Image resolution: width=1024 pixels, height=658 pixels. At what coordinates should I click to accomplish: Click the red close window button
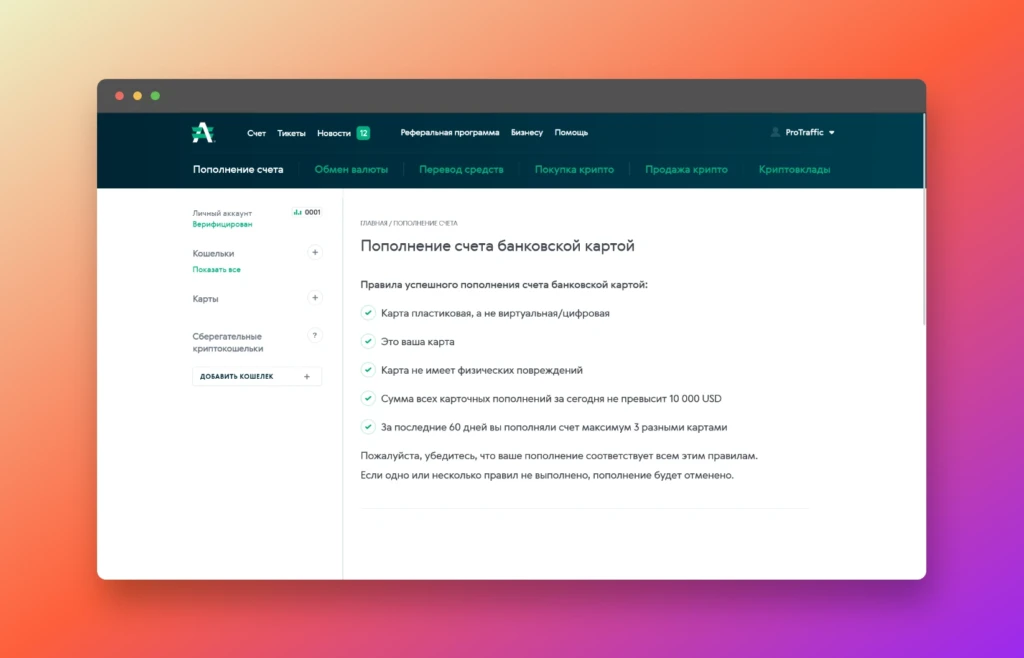(x=120, y=96)
